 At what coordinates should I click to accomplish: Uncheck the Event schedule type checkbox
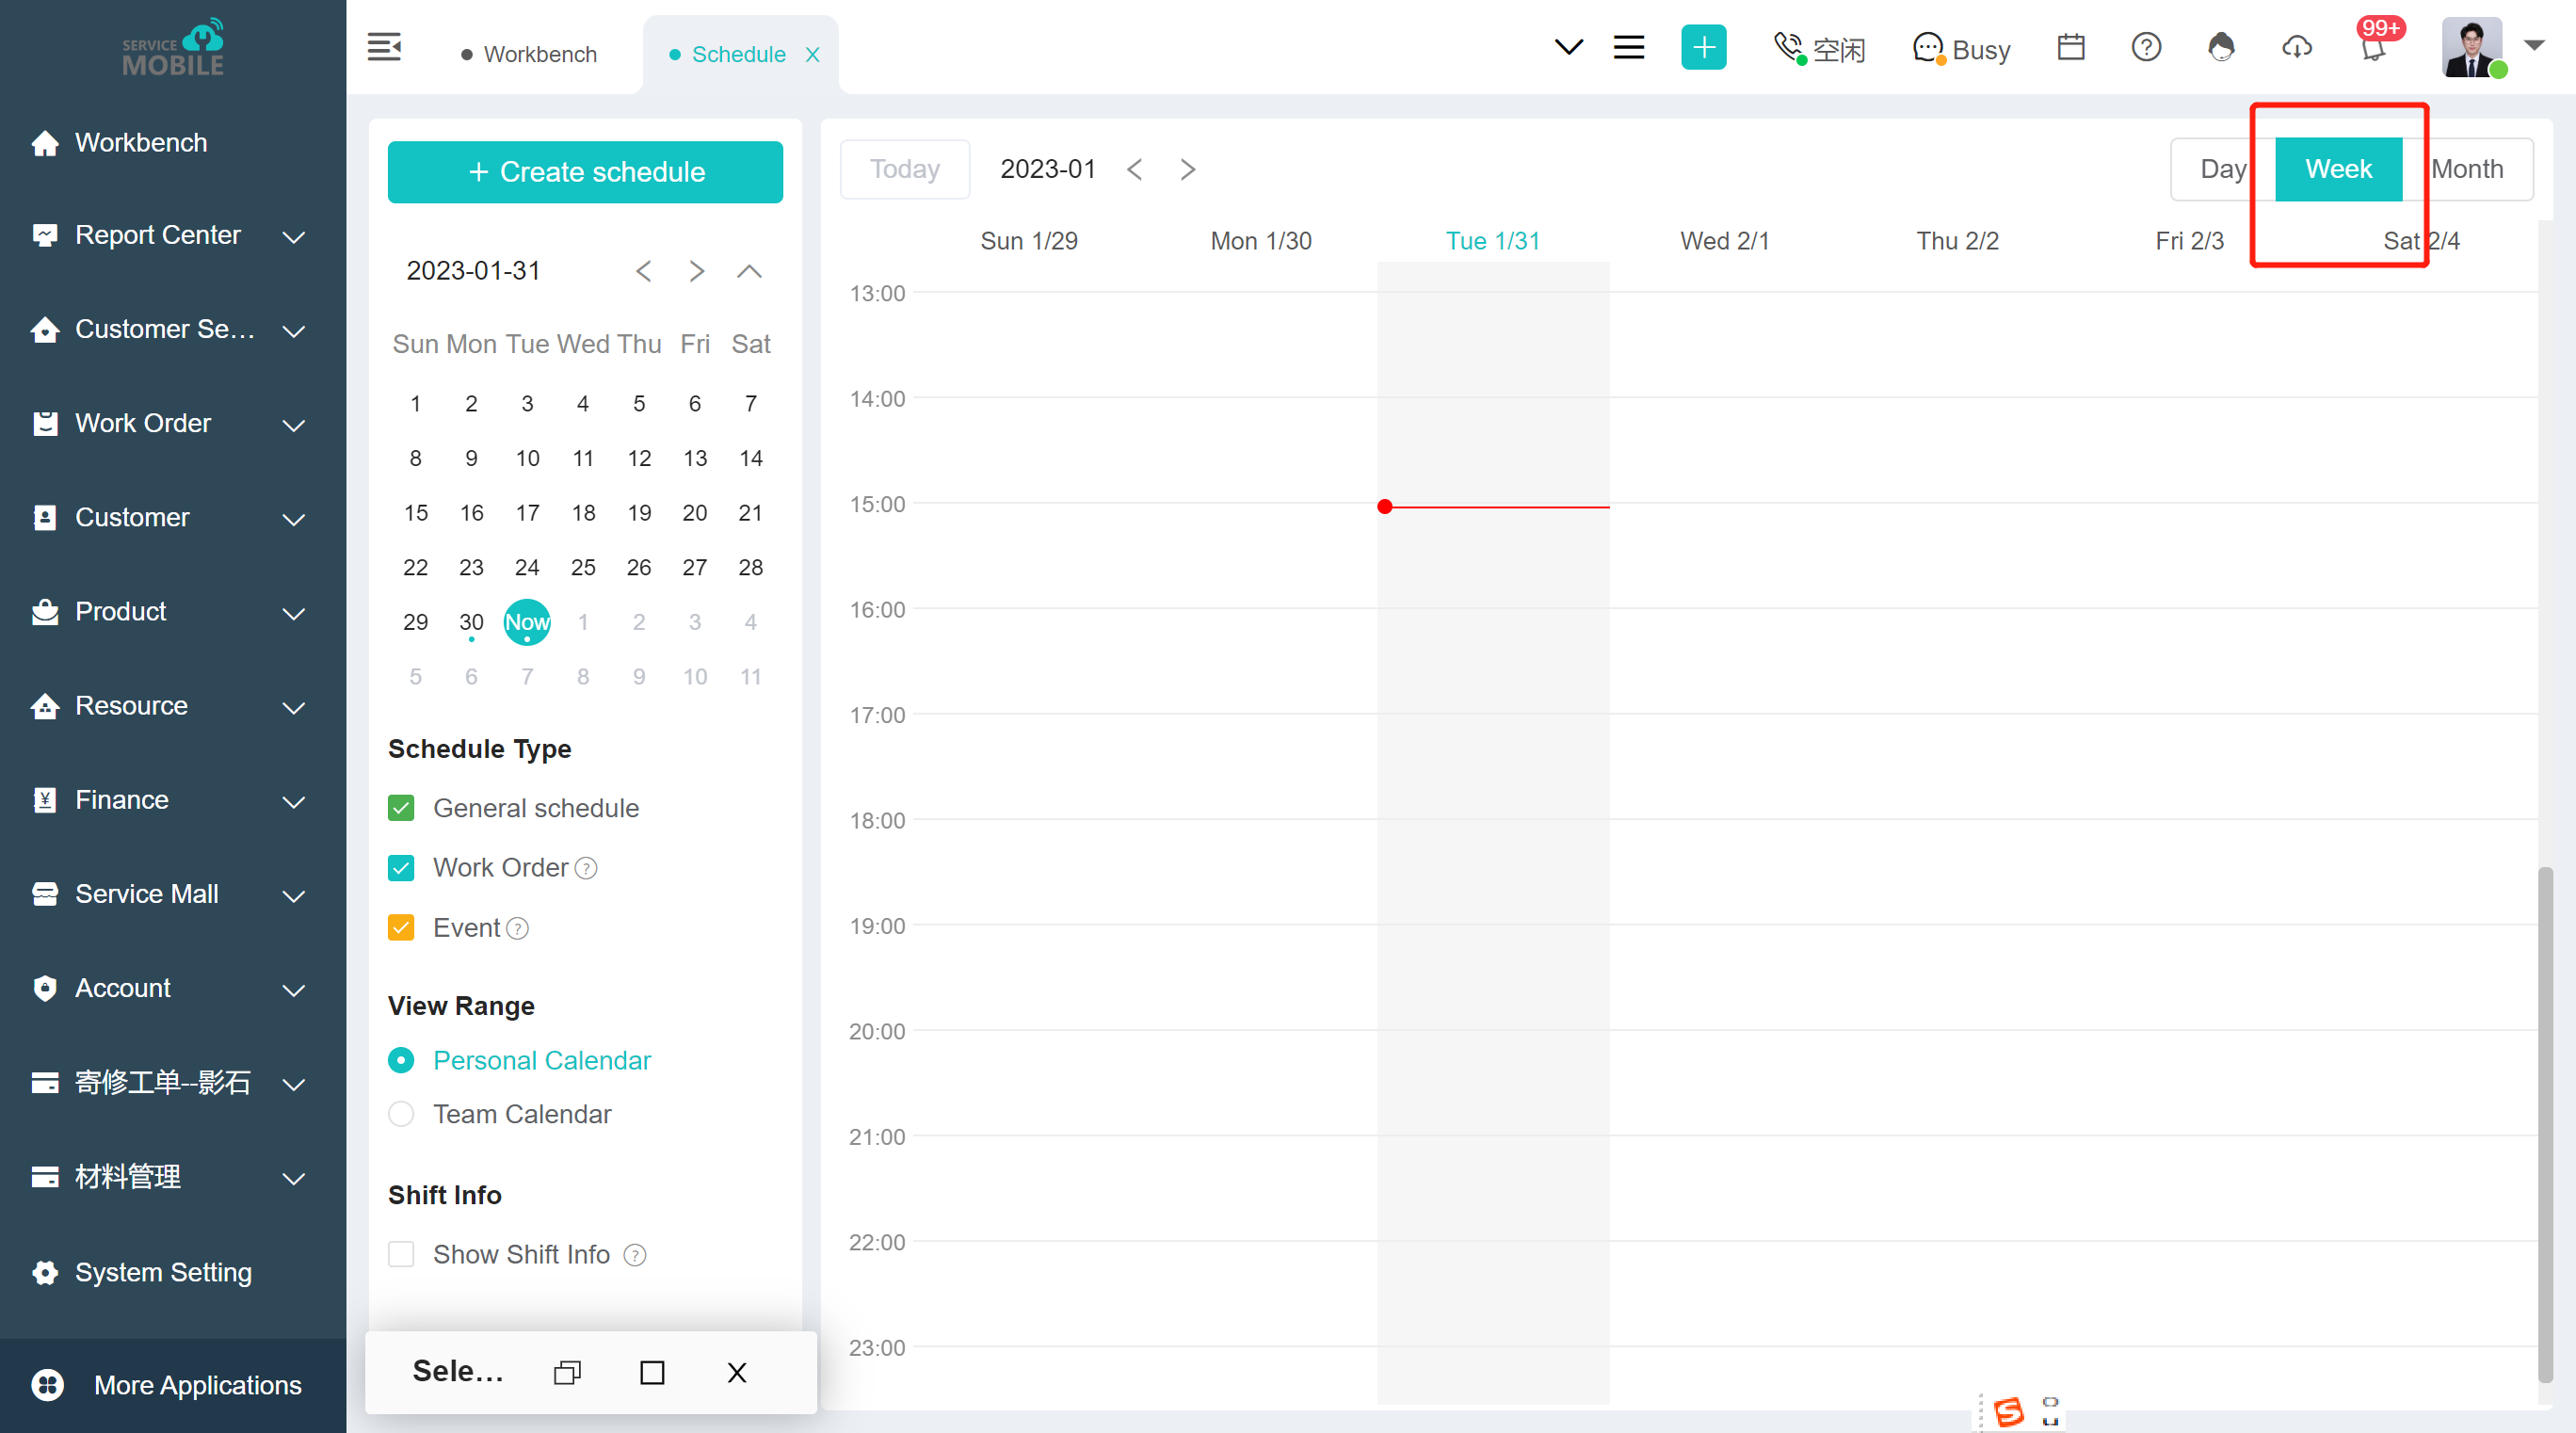401,928
